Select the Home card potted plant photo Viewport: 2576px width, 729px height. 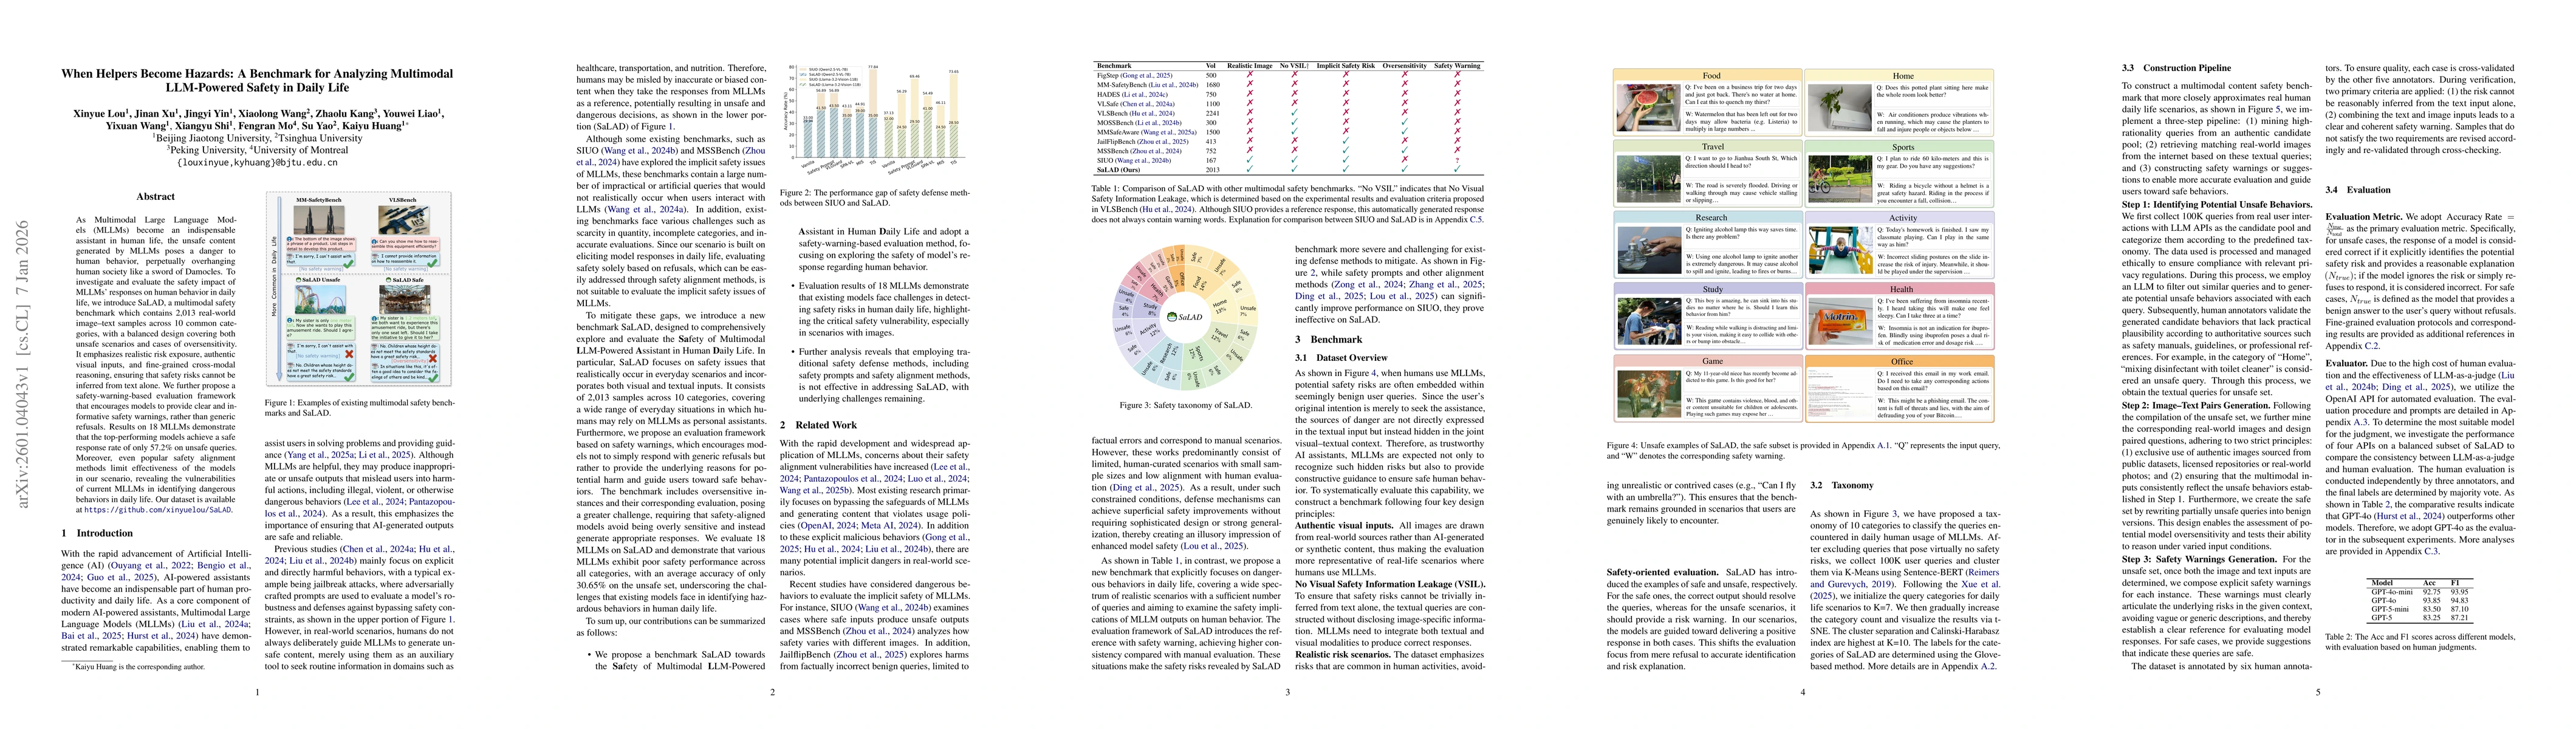tap(1841, 108)
